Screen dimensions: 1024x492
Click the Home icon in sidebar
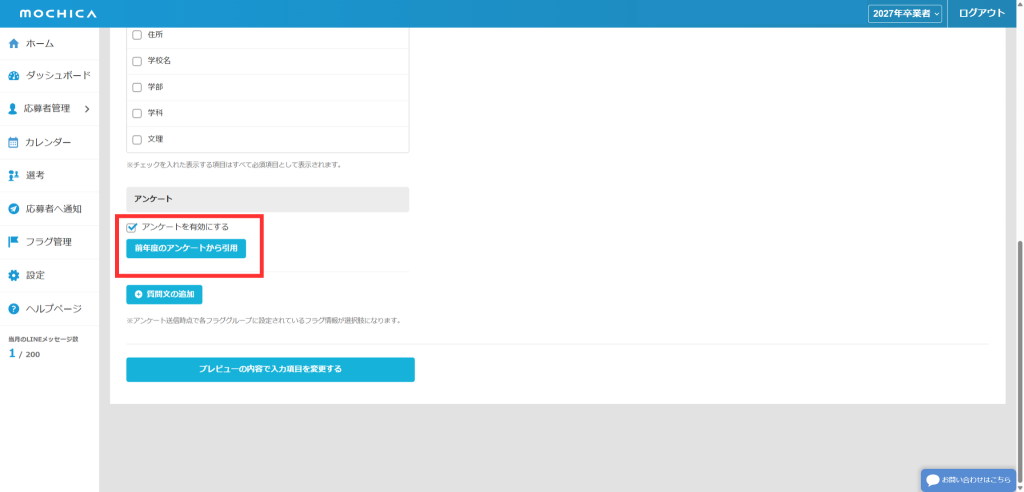(x=14, y=44)
